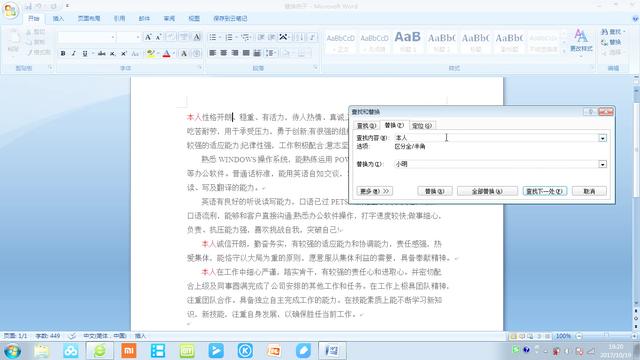The image size is (640, 360).
Task: Expand the 查找内容 history dropdown
Action: (602, 138)
